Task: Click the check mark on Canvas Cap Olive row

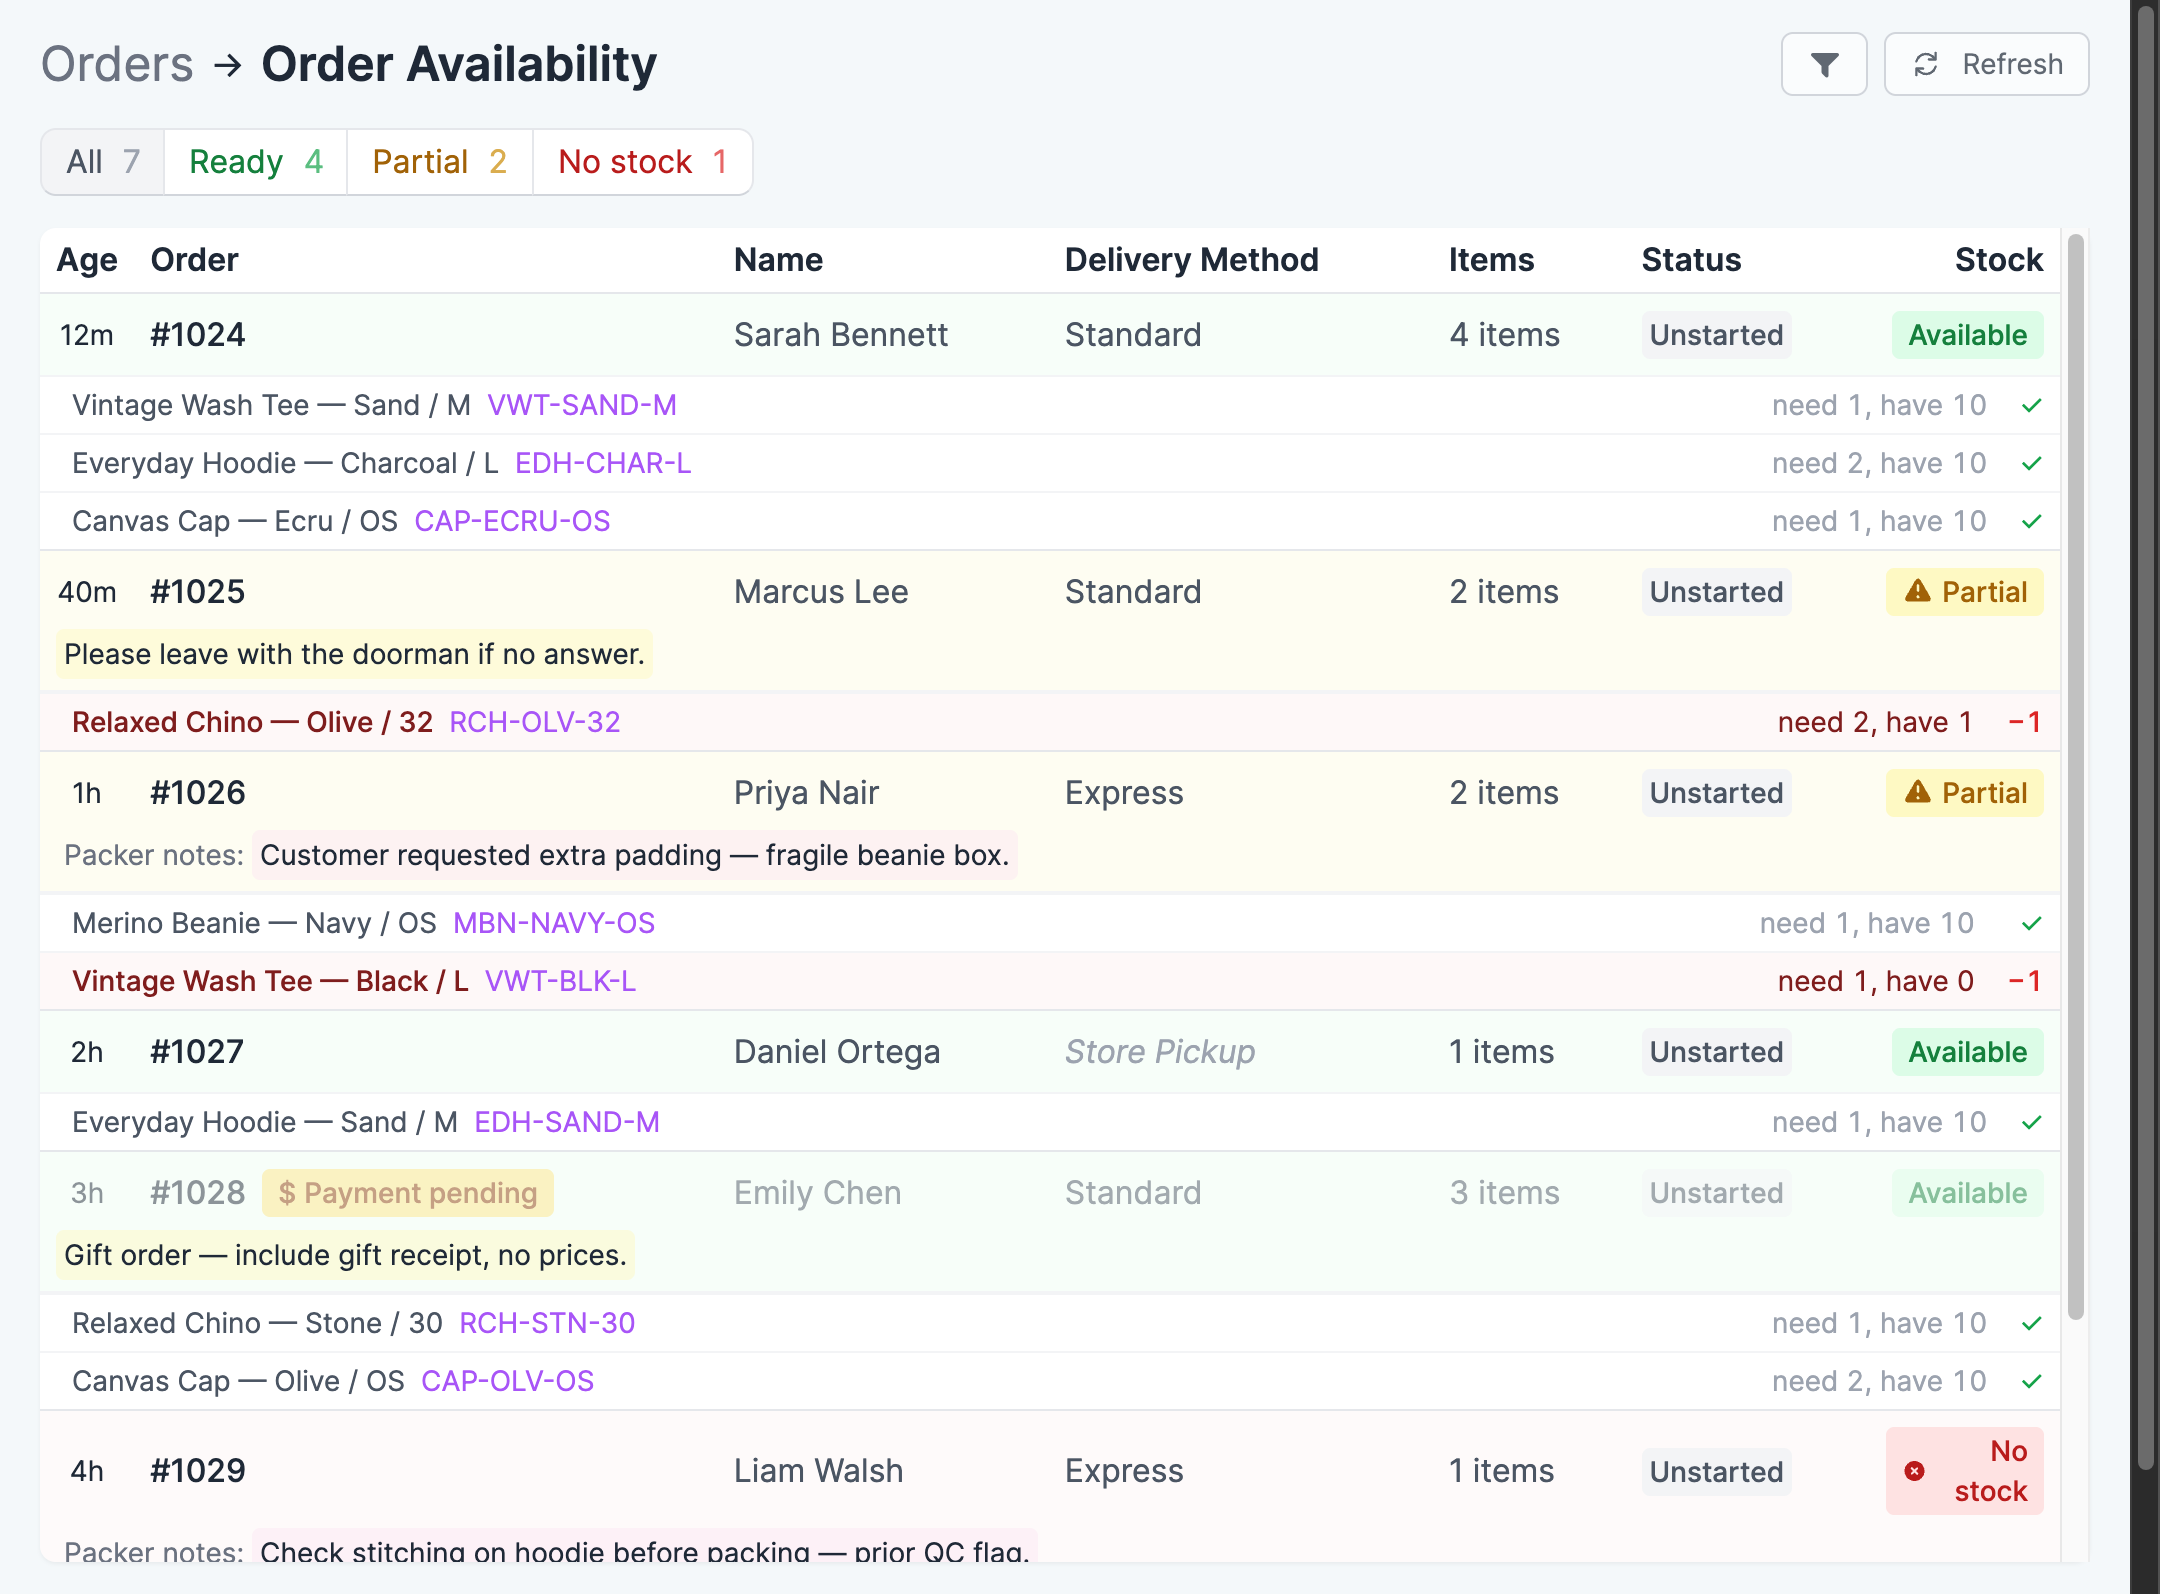Action: [x=2031, y=1381]
